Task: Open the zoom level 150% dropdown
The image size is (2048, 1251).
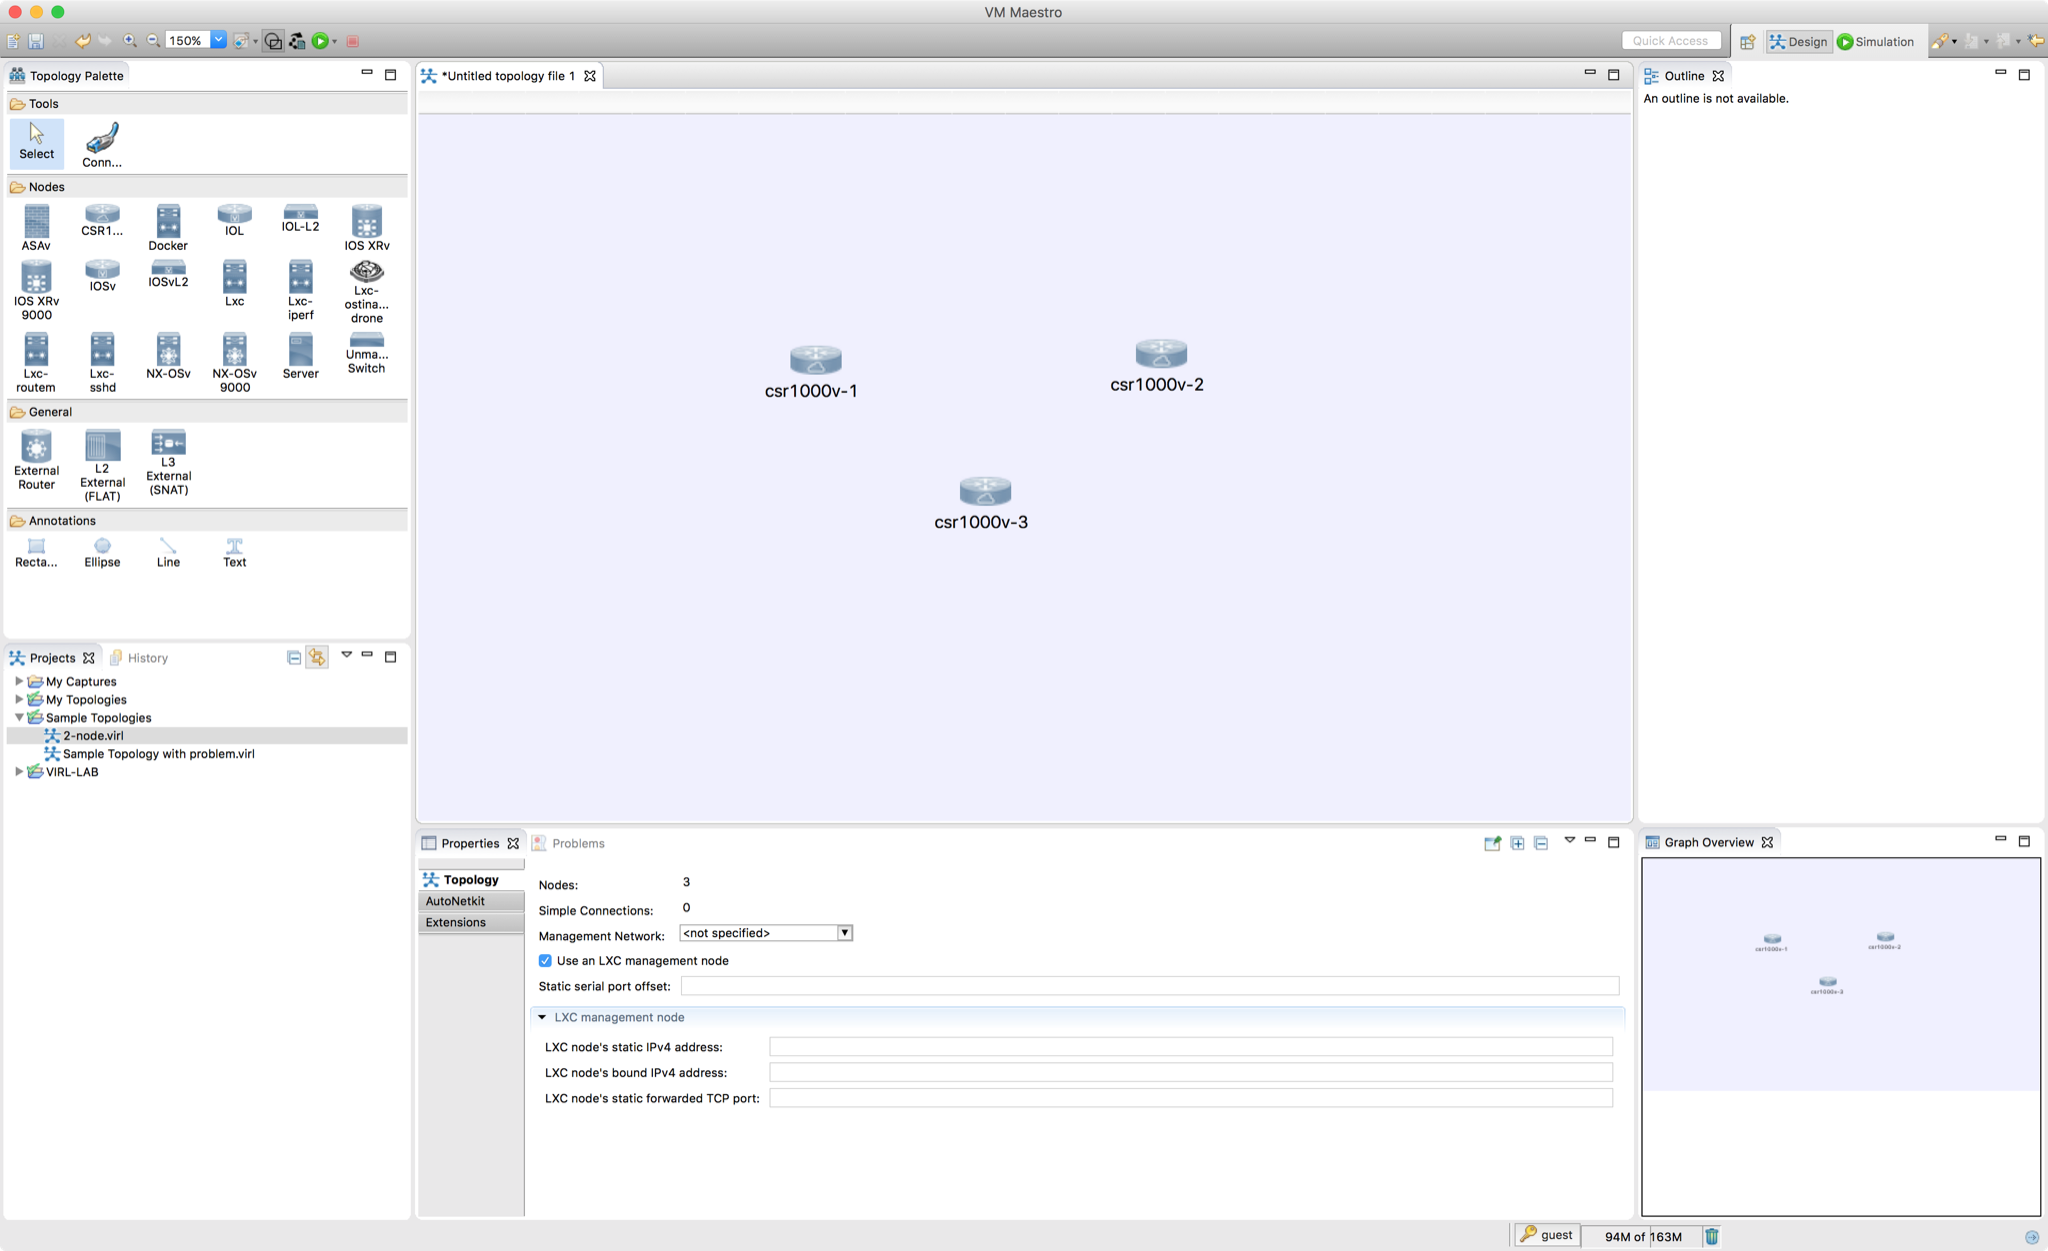Action: pos(218,40)
